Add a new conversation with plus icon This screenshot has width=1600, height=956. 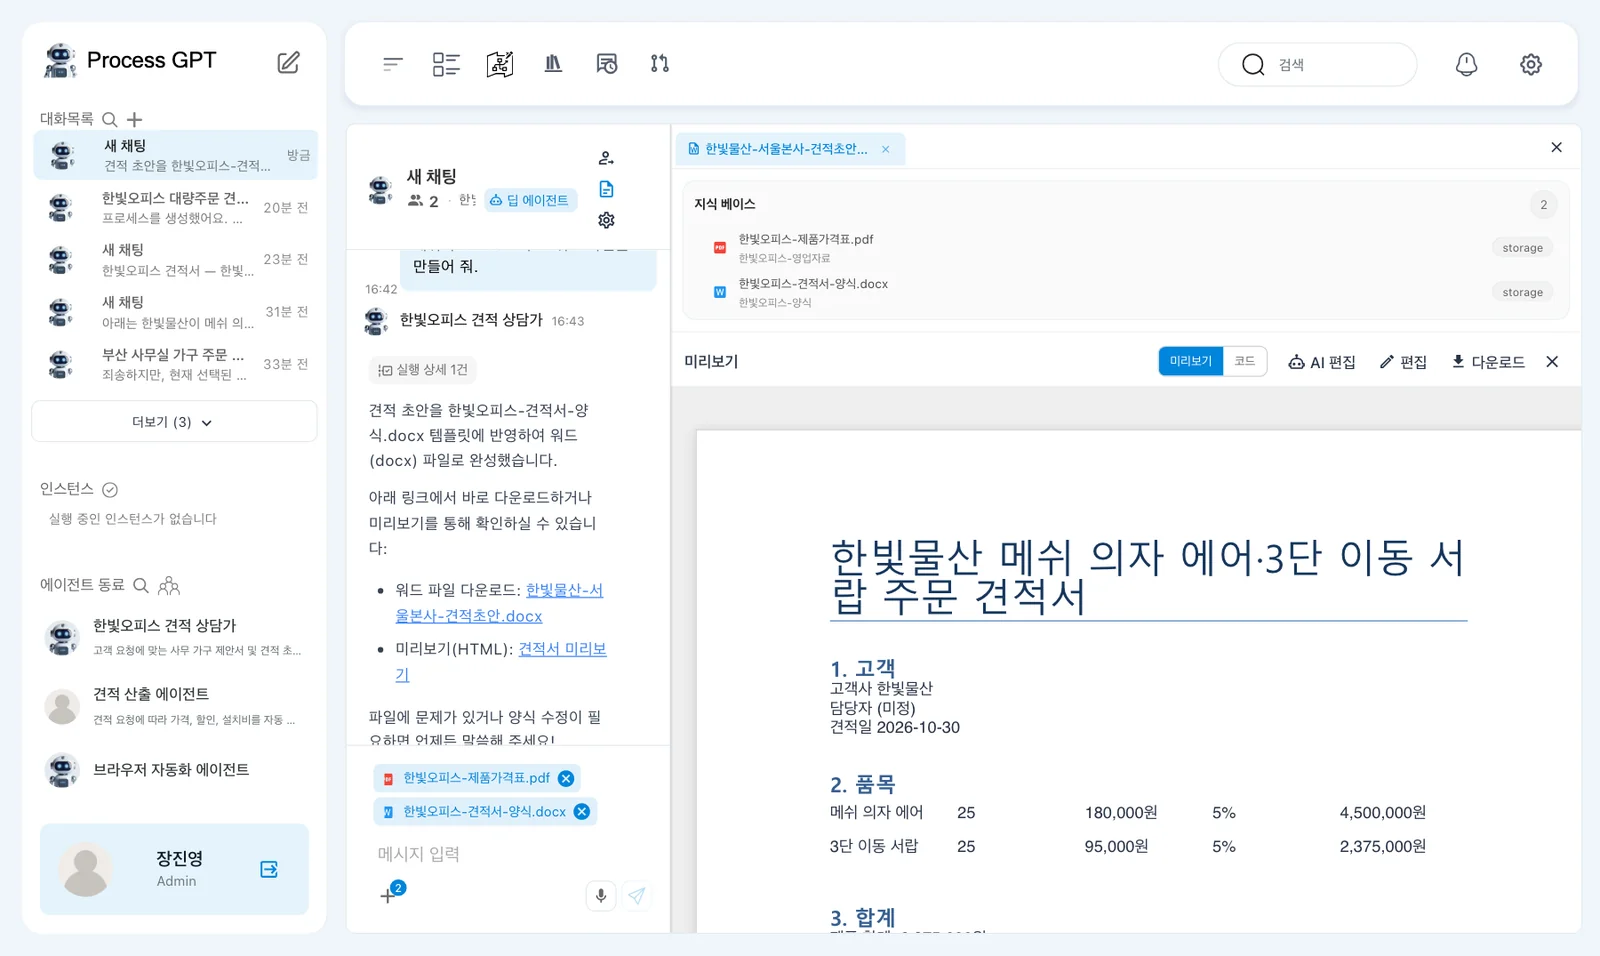[x=135, y=119]
